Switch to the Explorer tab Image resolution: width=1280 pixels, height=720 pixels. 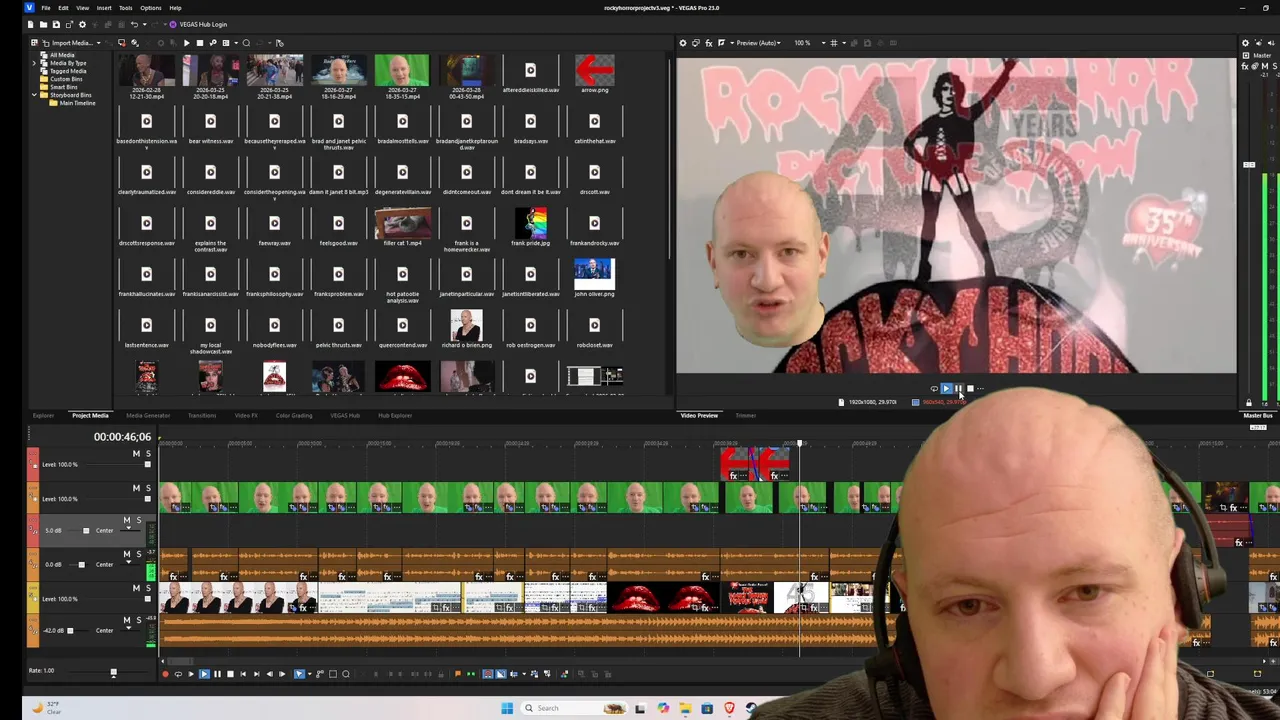click(x=43, y=415)
